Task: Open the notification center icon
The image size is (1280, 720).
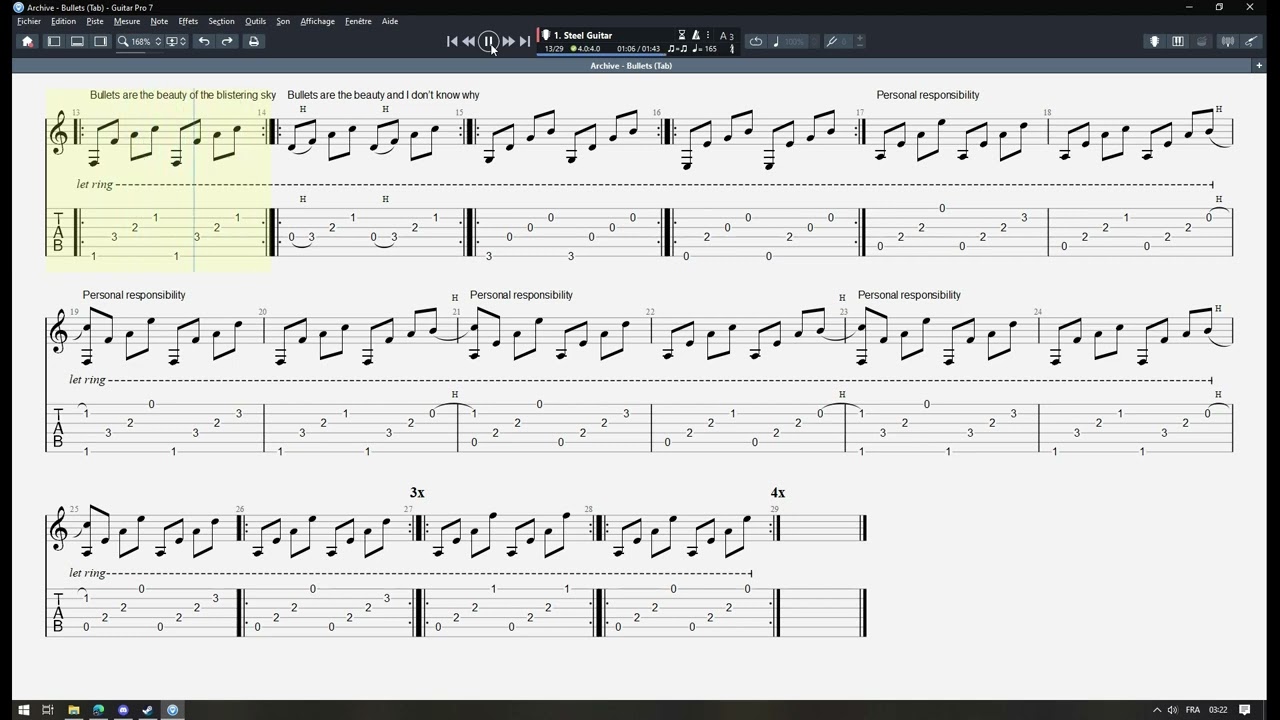Action: point(1246,710)
